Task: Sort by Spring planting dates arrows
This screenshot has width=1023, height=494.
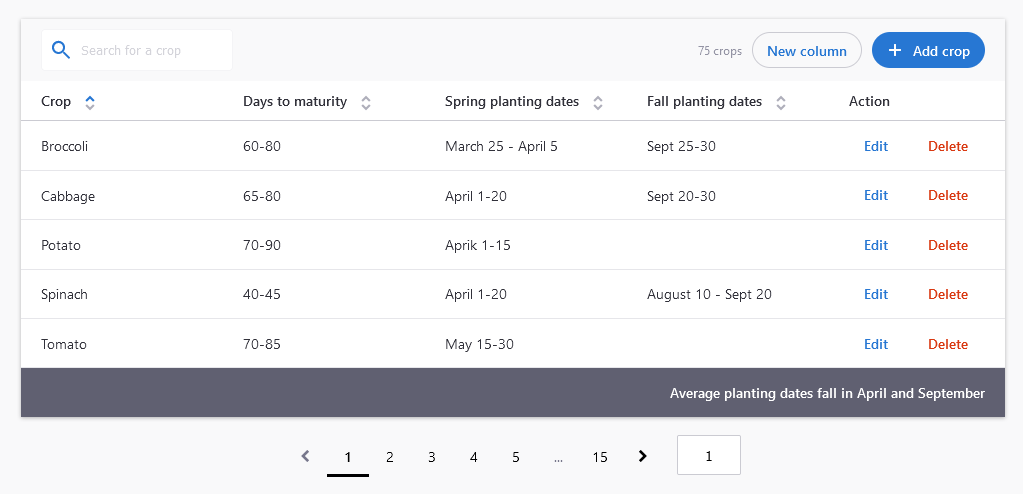Action: tap(598, 102)
